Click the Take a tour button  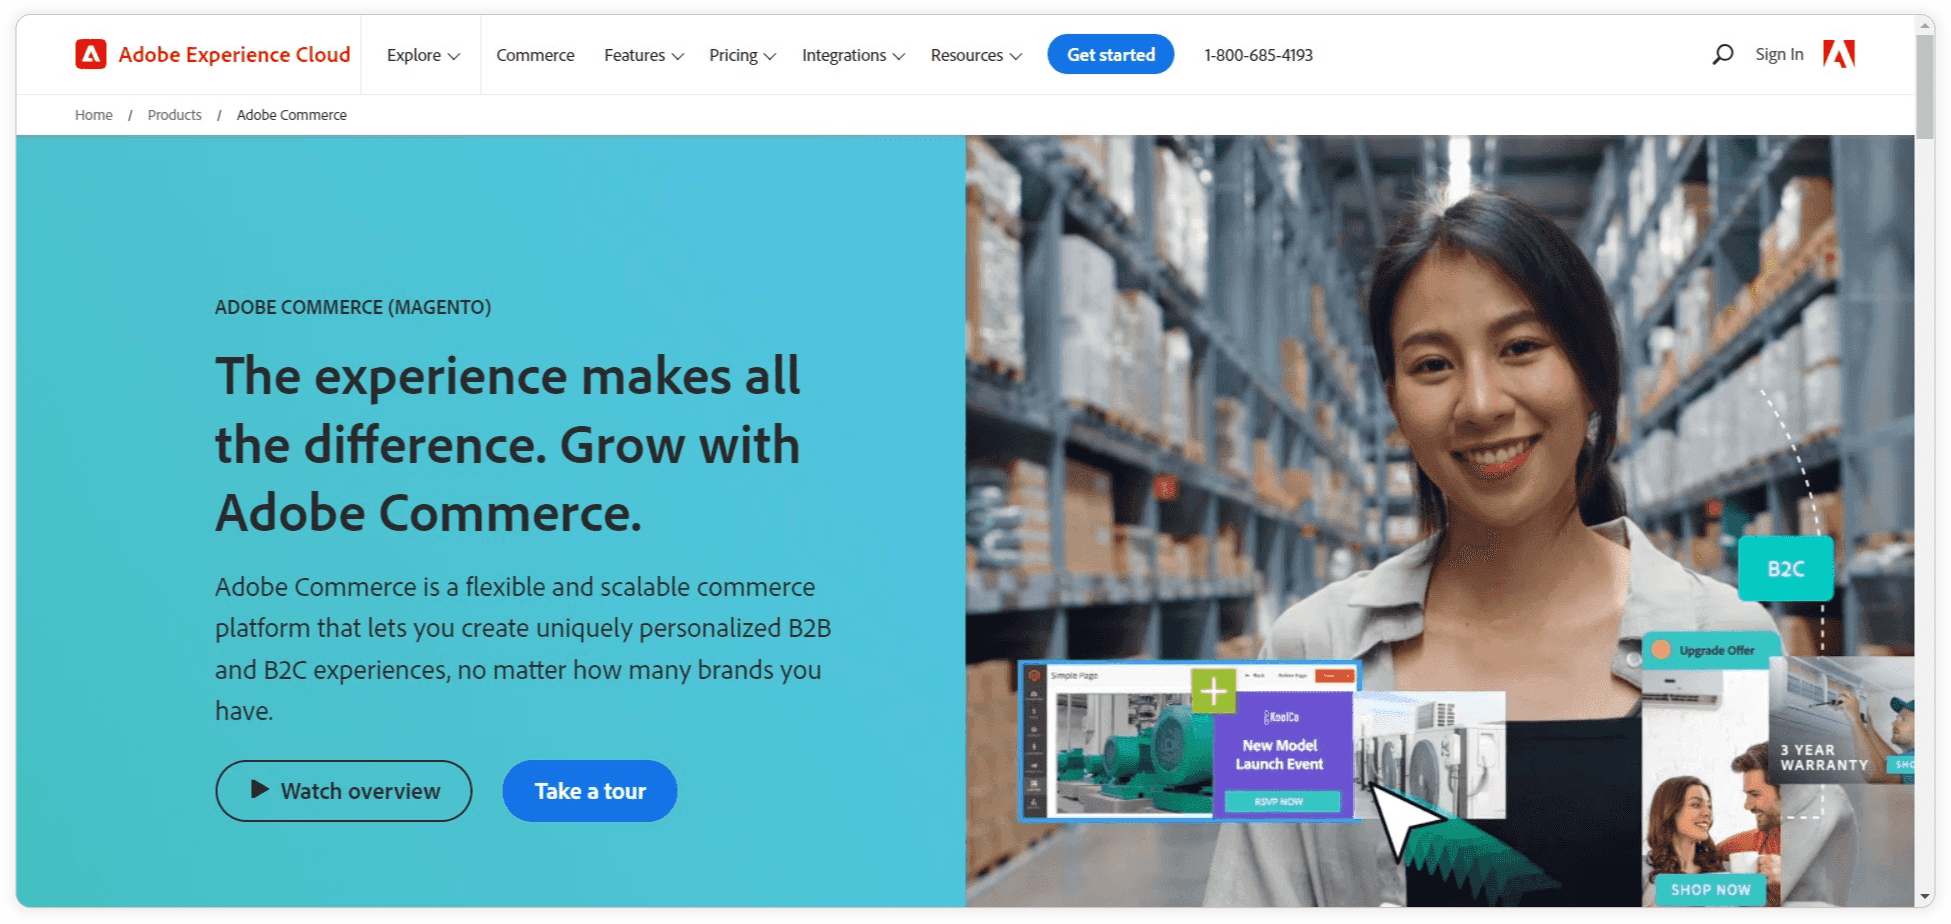590,791
